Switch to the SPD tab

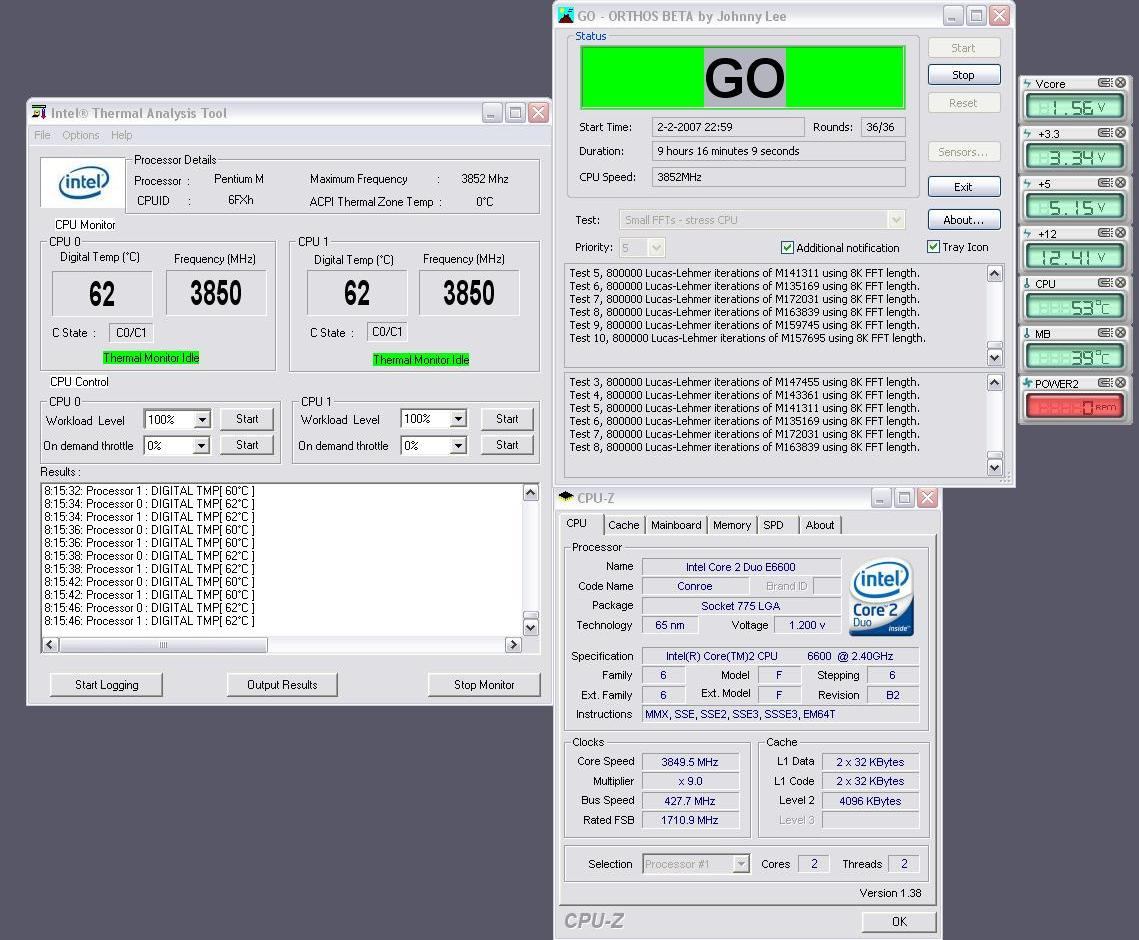point(774,525)
